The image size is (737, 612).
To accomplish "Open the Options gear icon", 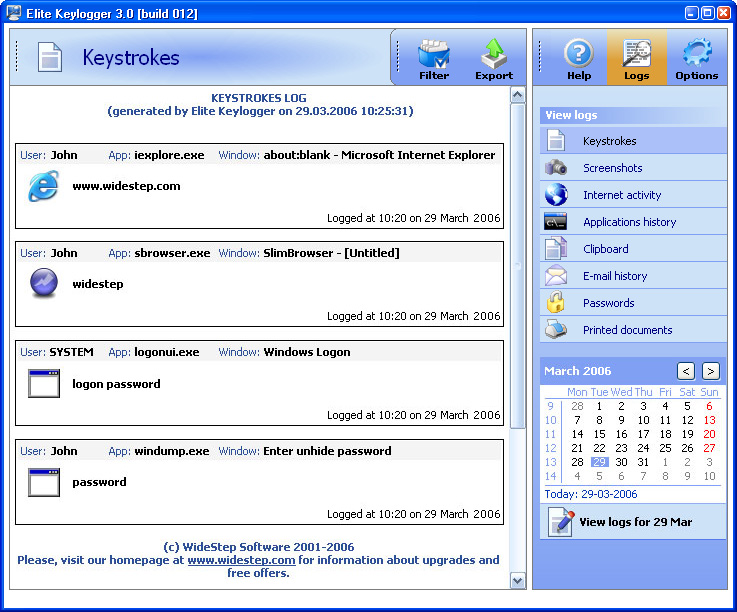I will point(696,58).
